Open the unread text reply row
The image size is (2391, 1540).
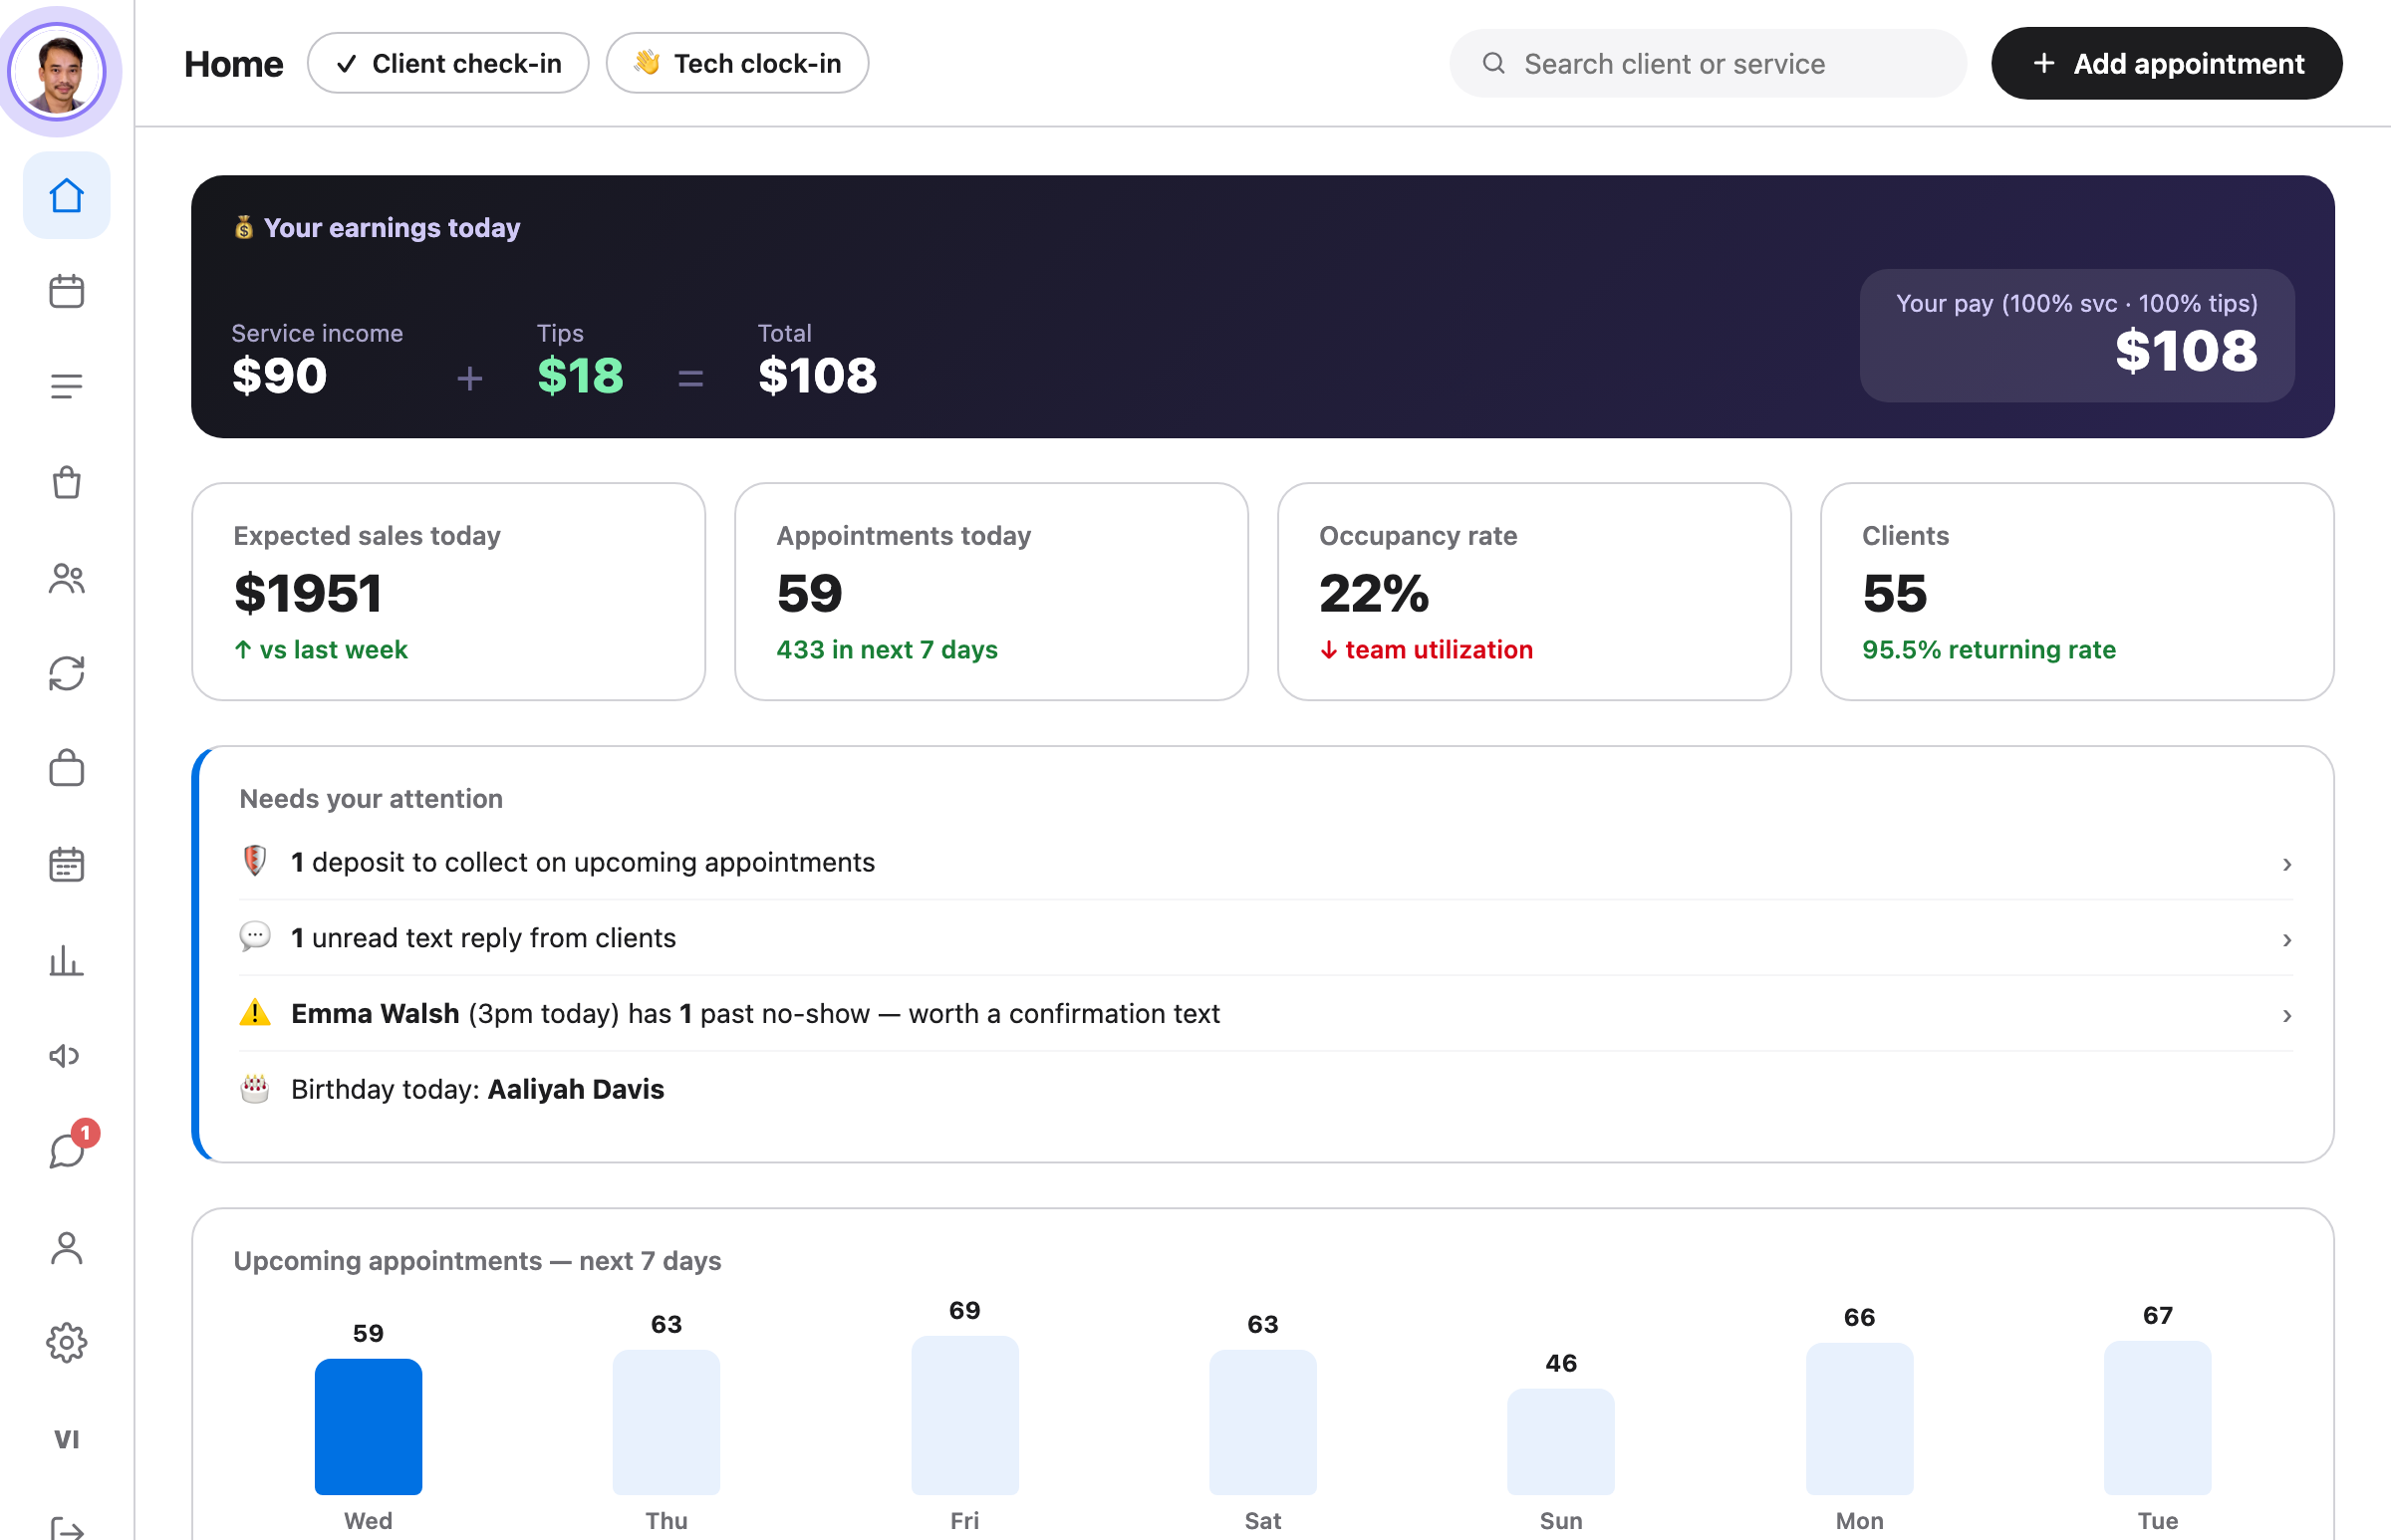click(x=1265, y=938)
